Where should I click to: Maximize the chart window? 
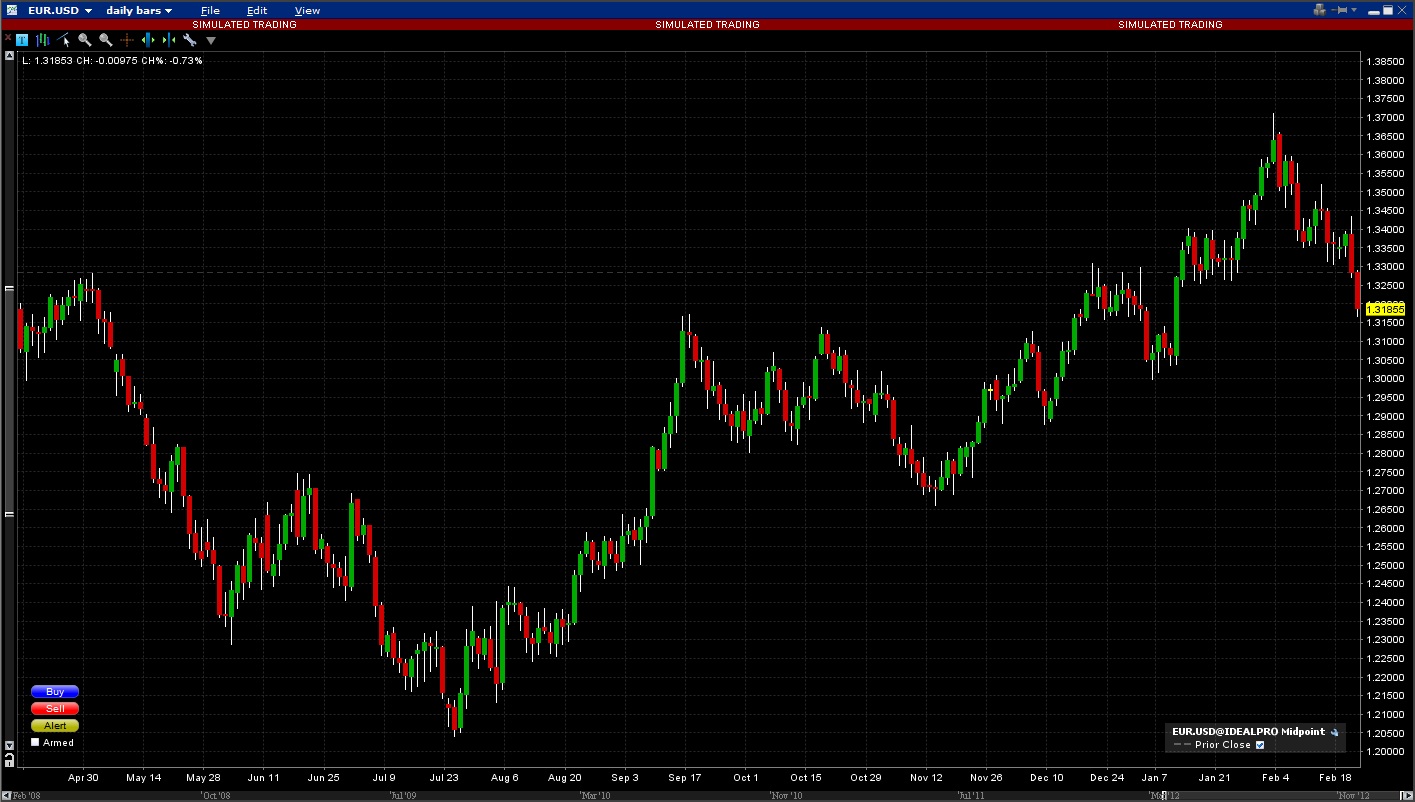(1386, 10)
